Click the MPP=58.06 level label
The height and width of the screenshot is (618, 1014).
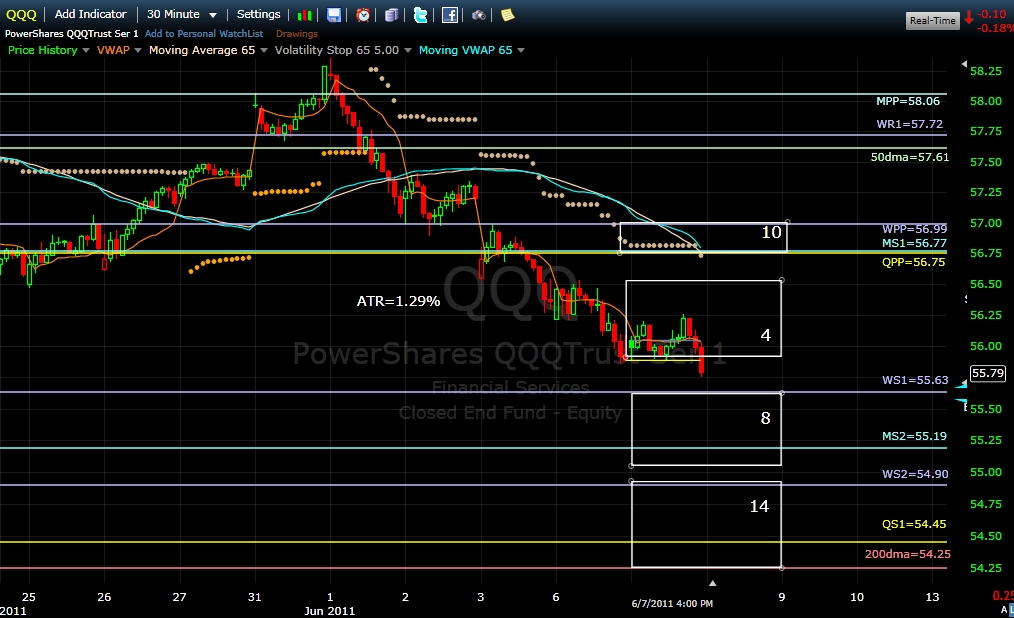tap(908, 101)
